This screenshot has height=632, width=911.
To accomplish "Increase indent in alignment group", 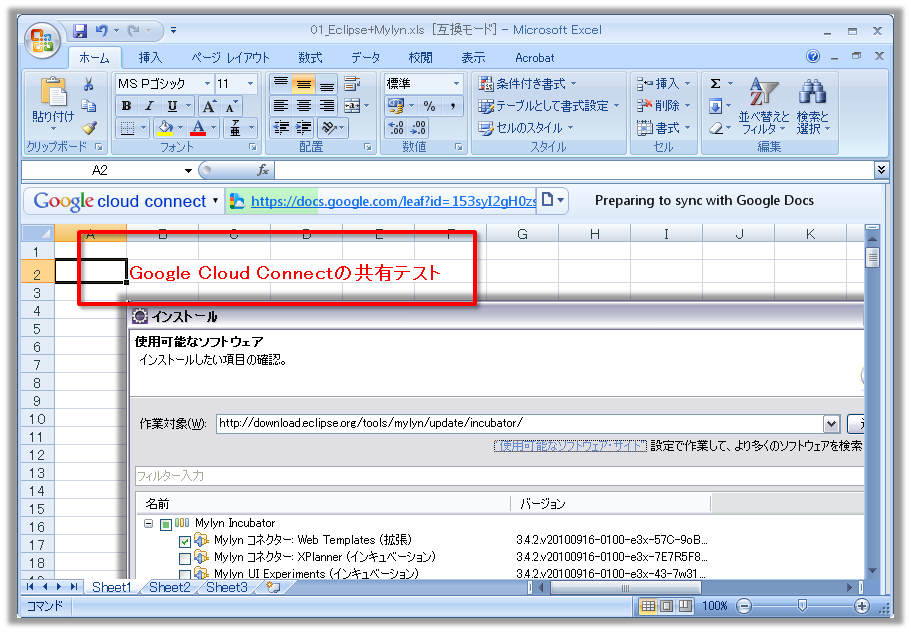I will coord(304,128).
